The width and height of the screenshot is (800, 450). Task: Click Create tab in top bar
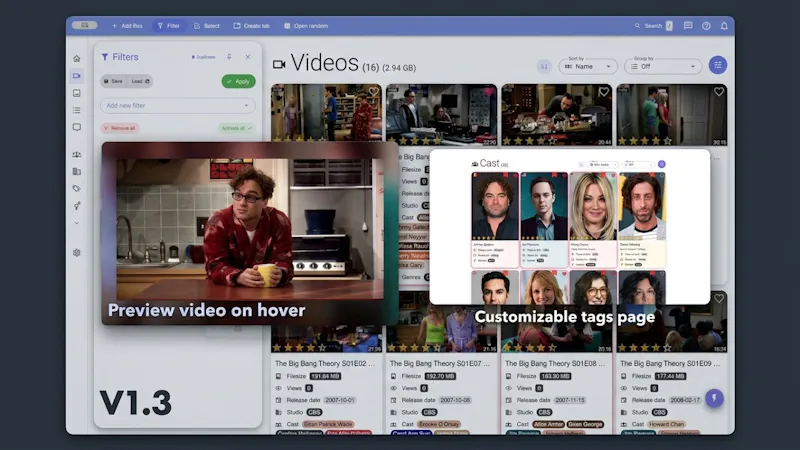(x=252, y=26)
